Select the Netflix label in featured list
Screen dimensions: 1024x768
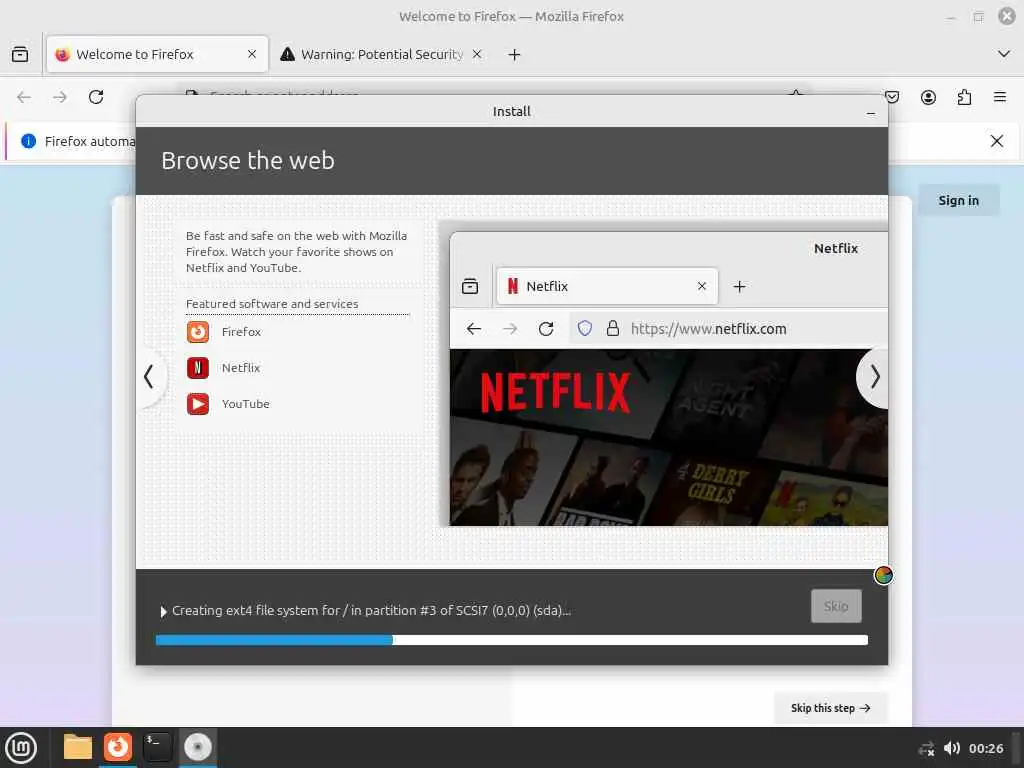tap(241, 368)
